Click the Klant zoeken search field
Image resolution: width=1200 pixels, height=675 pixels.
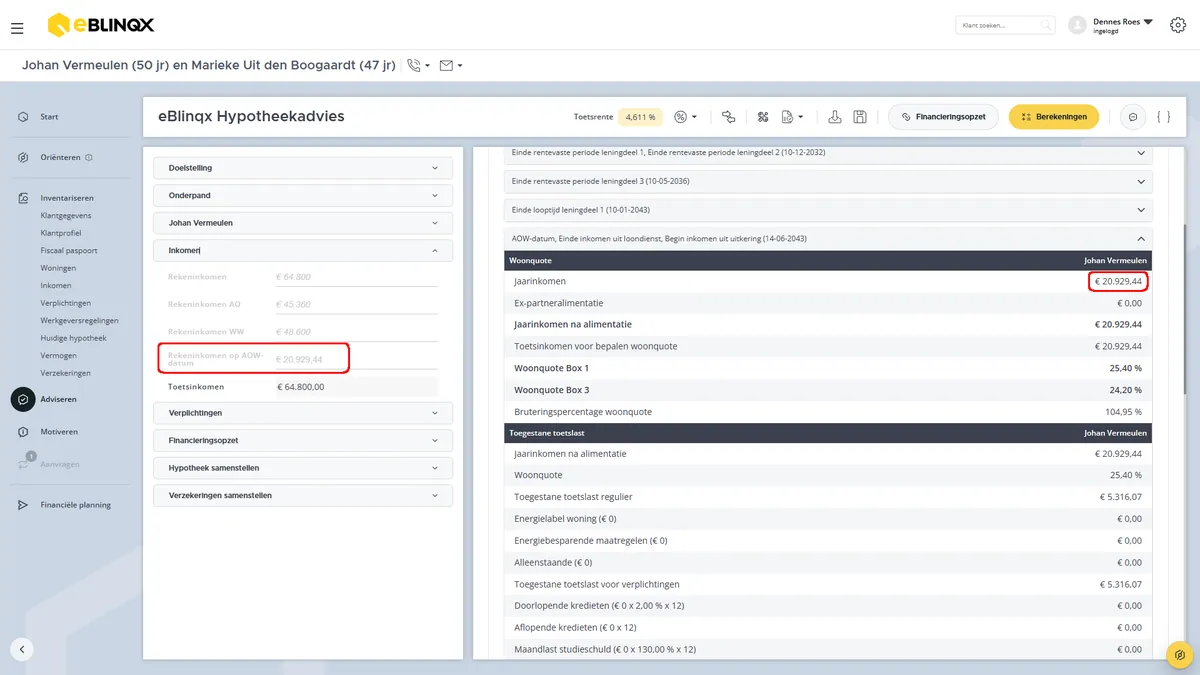click(x=1005, y=25)
